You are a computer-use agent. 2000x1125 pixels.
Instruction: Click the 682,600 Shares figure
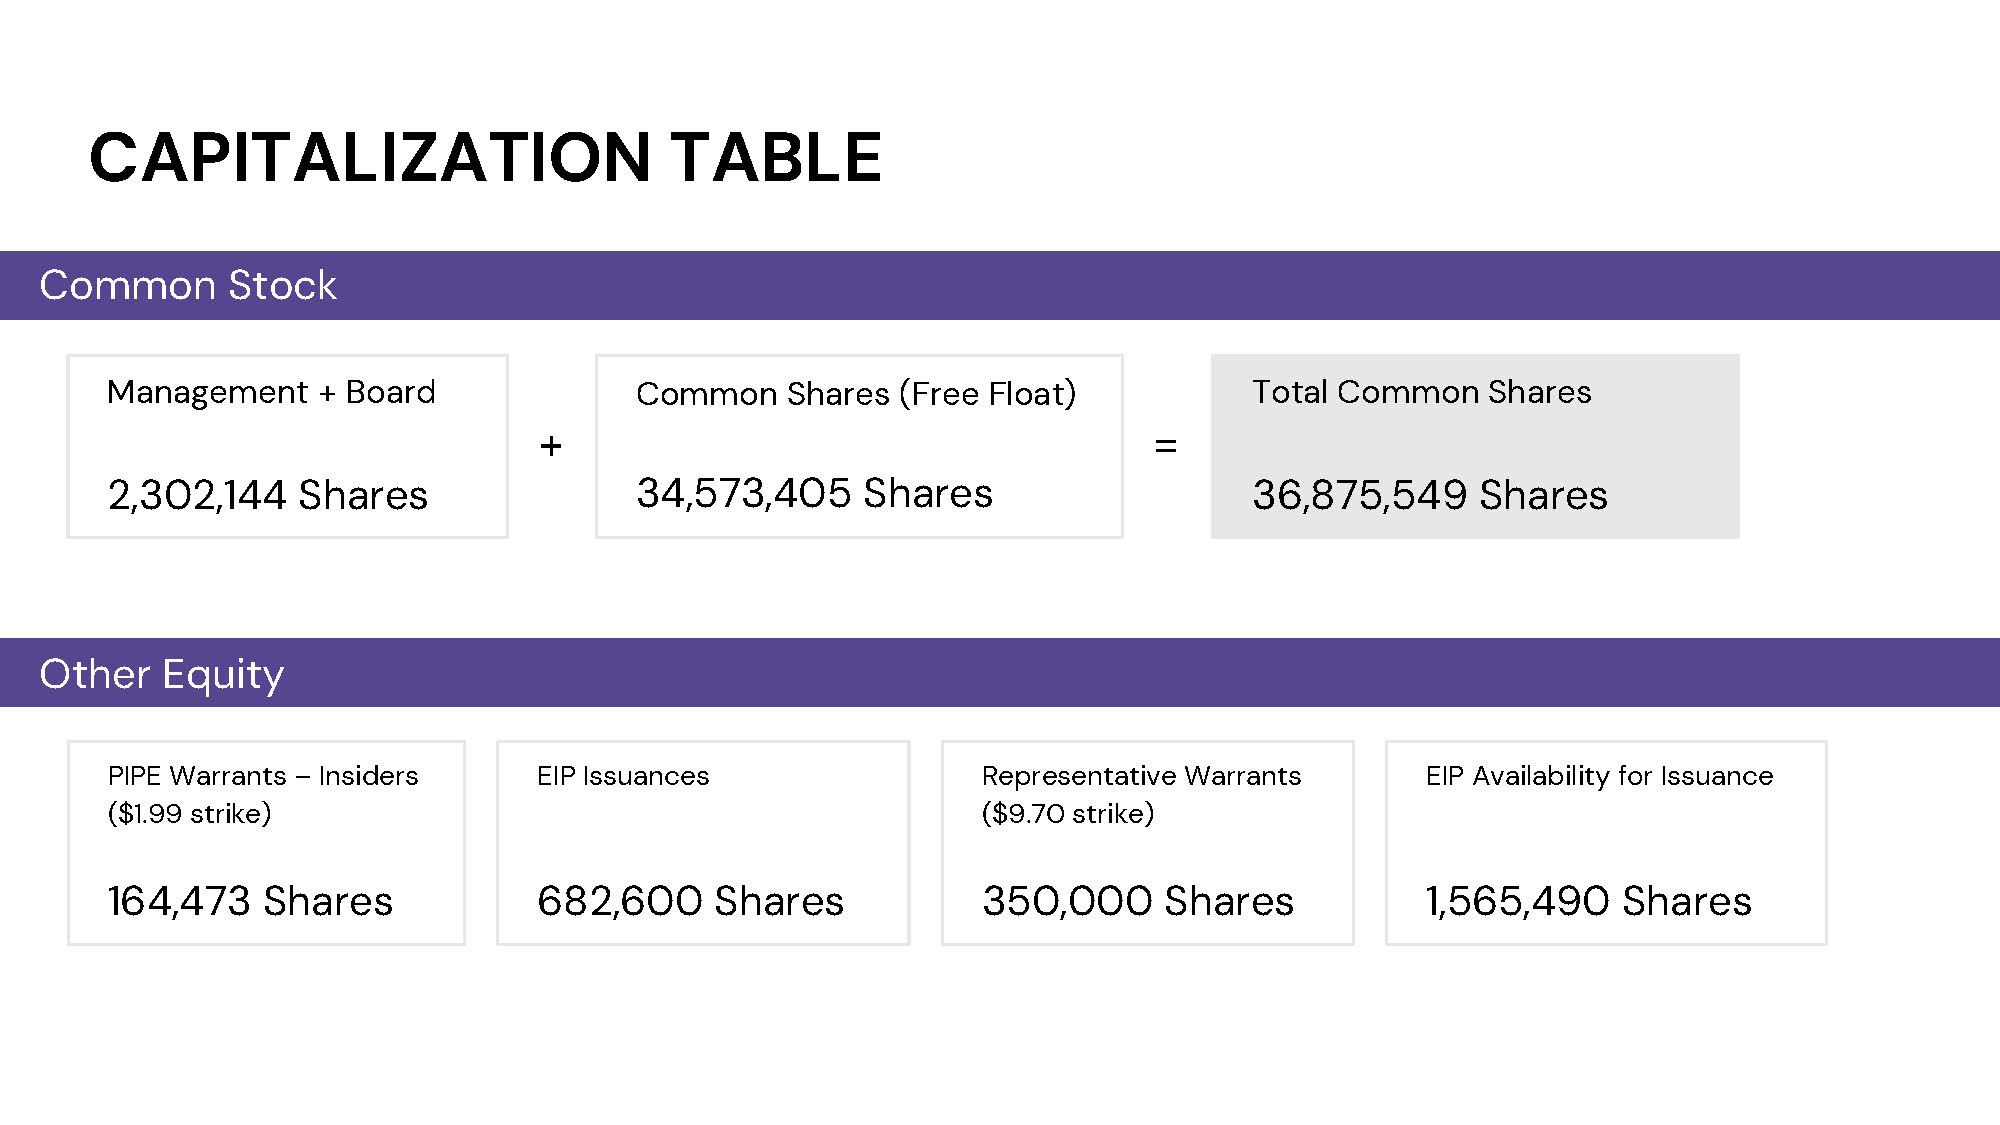click(690, 901)
